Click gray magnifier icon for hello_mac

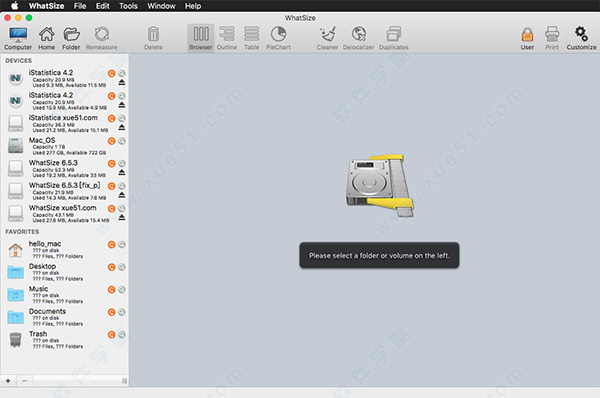tap(122, 244)
